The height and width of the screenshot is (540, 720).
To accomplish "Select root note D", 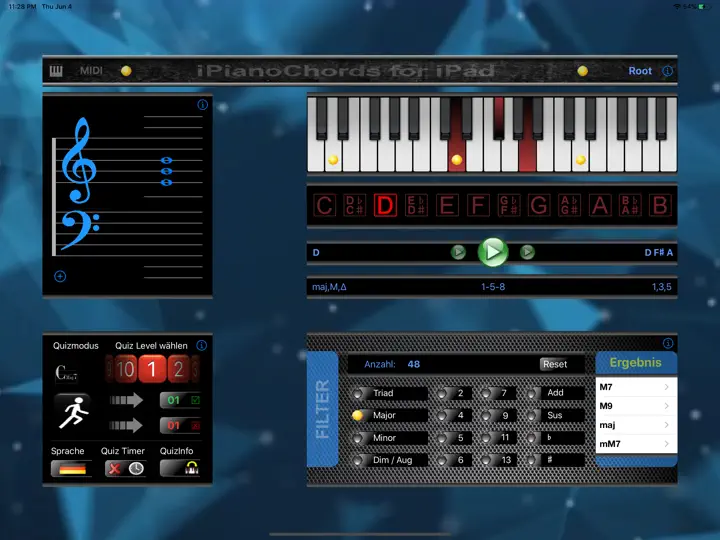I will point(386,205).
